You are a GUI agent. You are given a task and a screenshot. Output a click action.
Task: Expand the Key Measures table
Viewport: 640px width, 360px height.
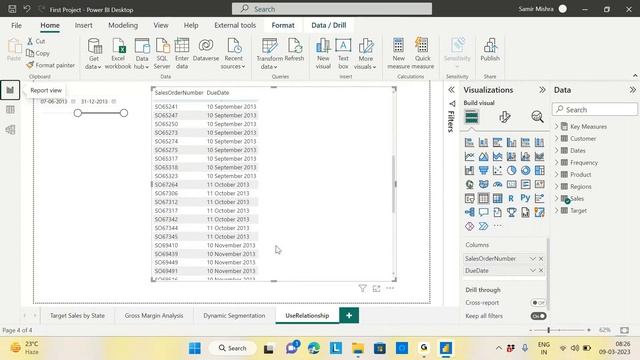tap(557, 127)
